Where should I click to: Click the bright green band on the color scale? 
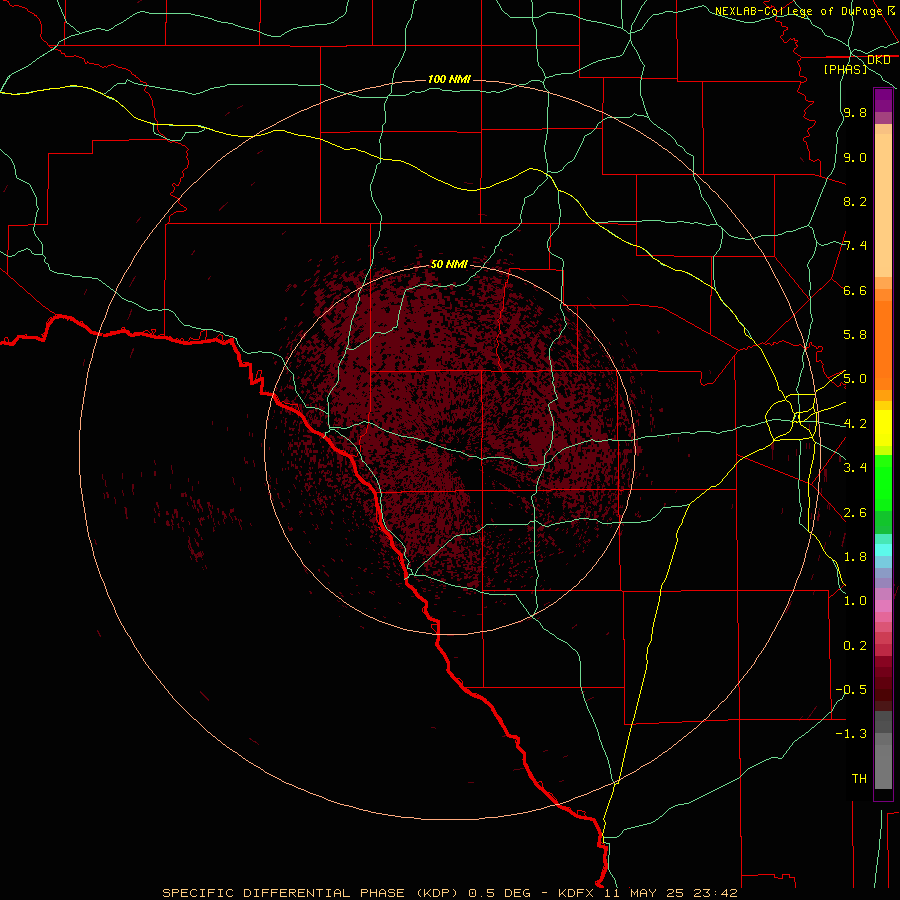[883, 484]
